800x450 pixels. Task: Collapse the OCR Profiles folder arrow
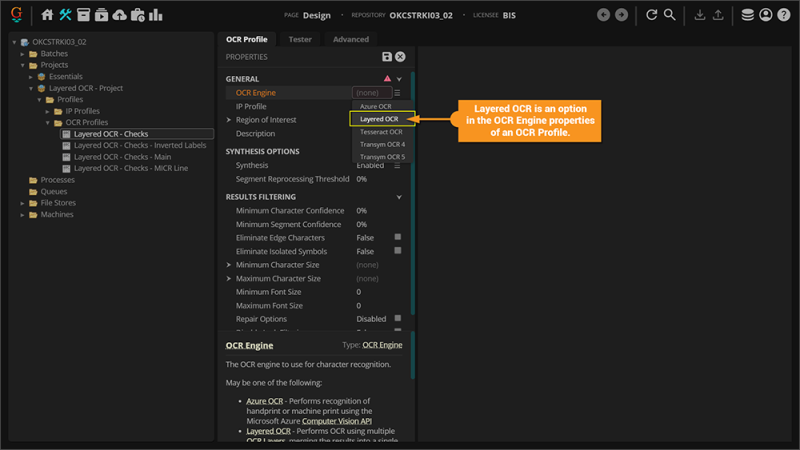(x=47, y=123)
